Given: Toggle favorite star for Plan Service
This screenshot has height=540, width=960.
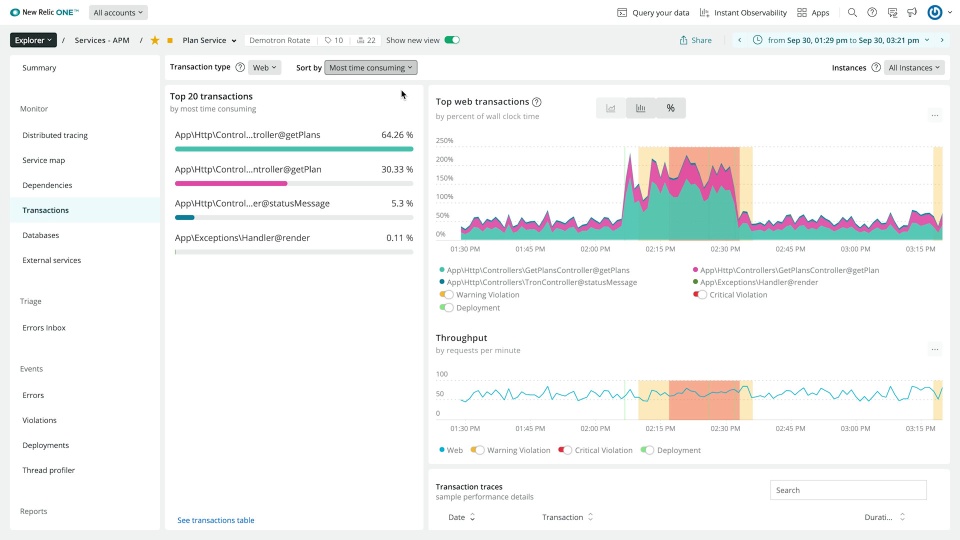Looking at the screenshot, I should 155,40.
